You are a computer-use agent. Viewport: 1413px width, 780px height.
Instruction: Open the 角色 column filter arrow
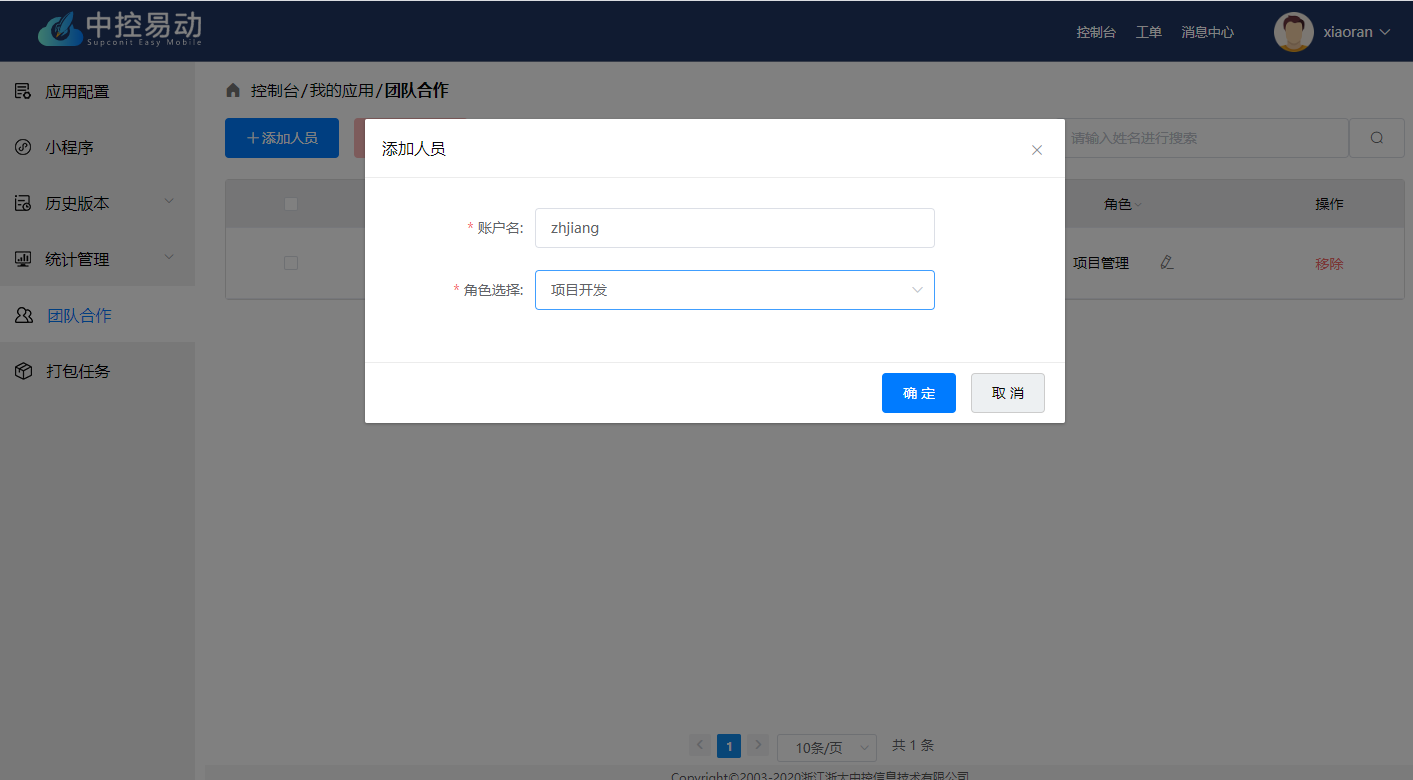point(1138,205)
